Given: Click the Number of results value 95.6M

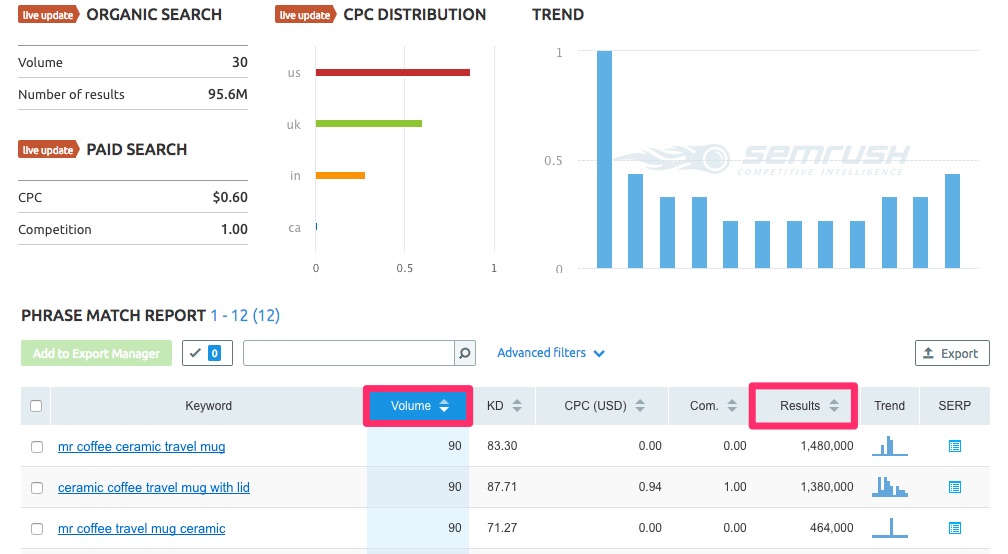Looking at the screenshot, I should click(228, 94).
